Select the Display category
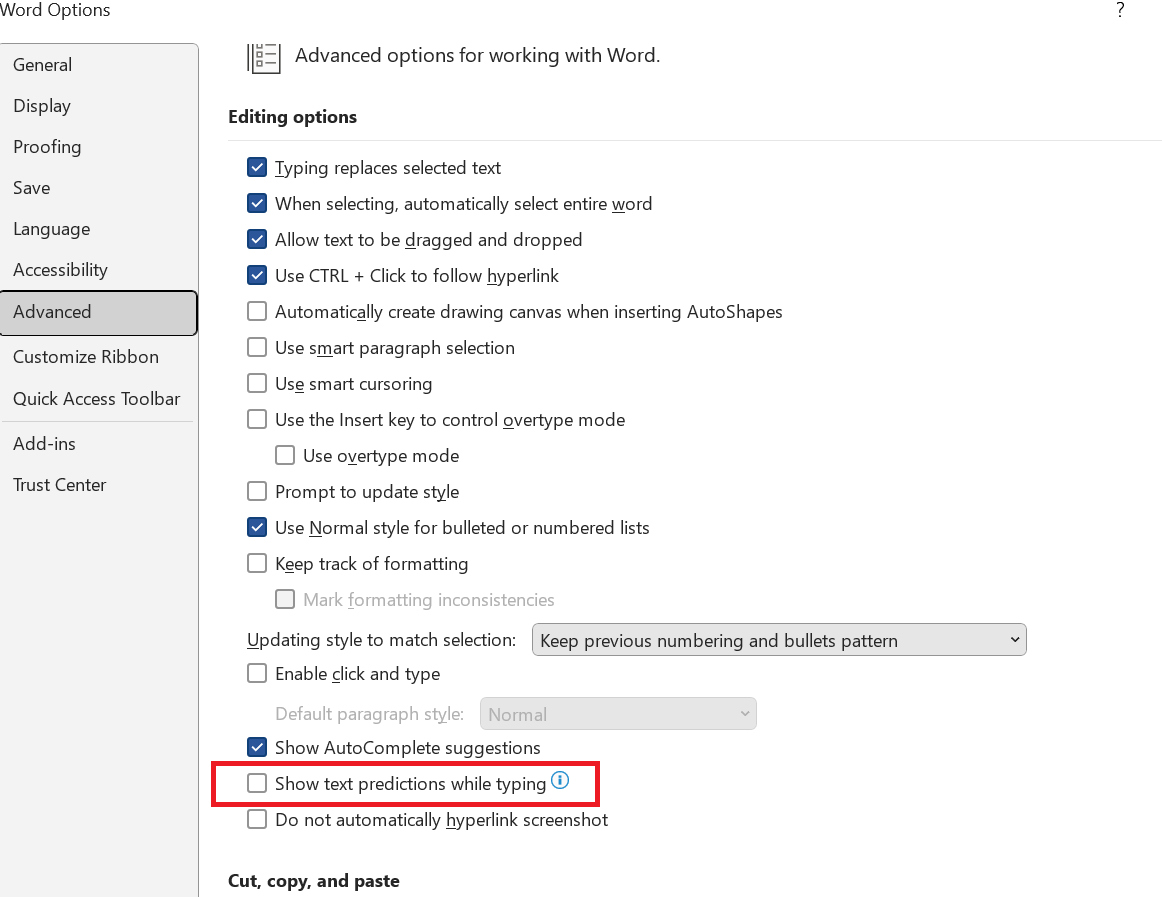This screenshot has width=1162, height=897. [42, 106]
